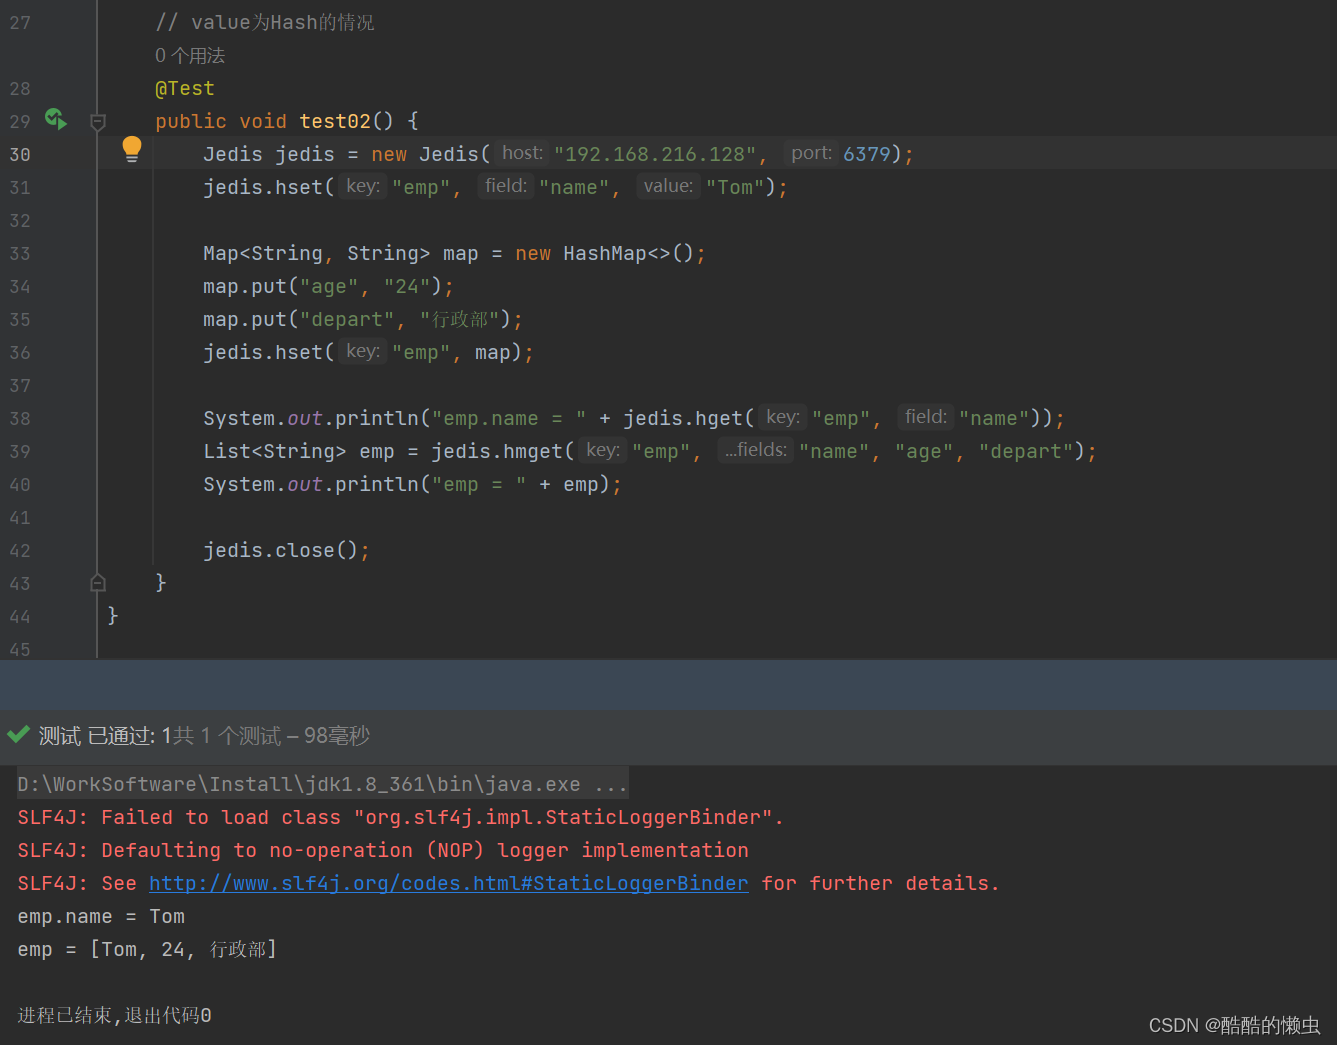The image size is (1337, 1045).
Task: Click the "depart" string on line 39
Action: tap(1026, 451)
